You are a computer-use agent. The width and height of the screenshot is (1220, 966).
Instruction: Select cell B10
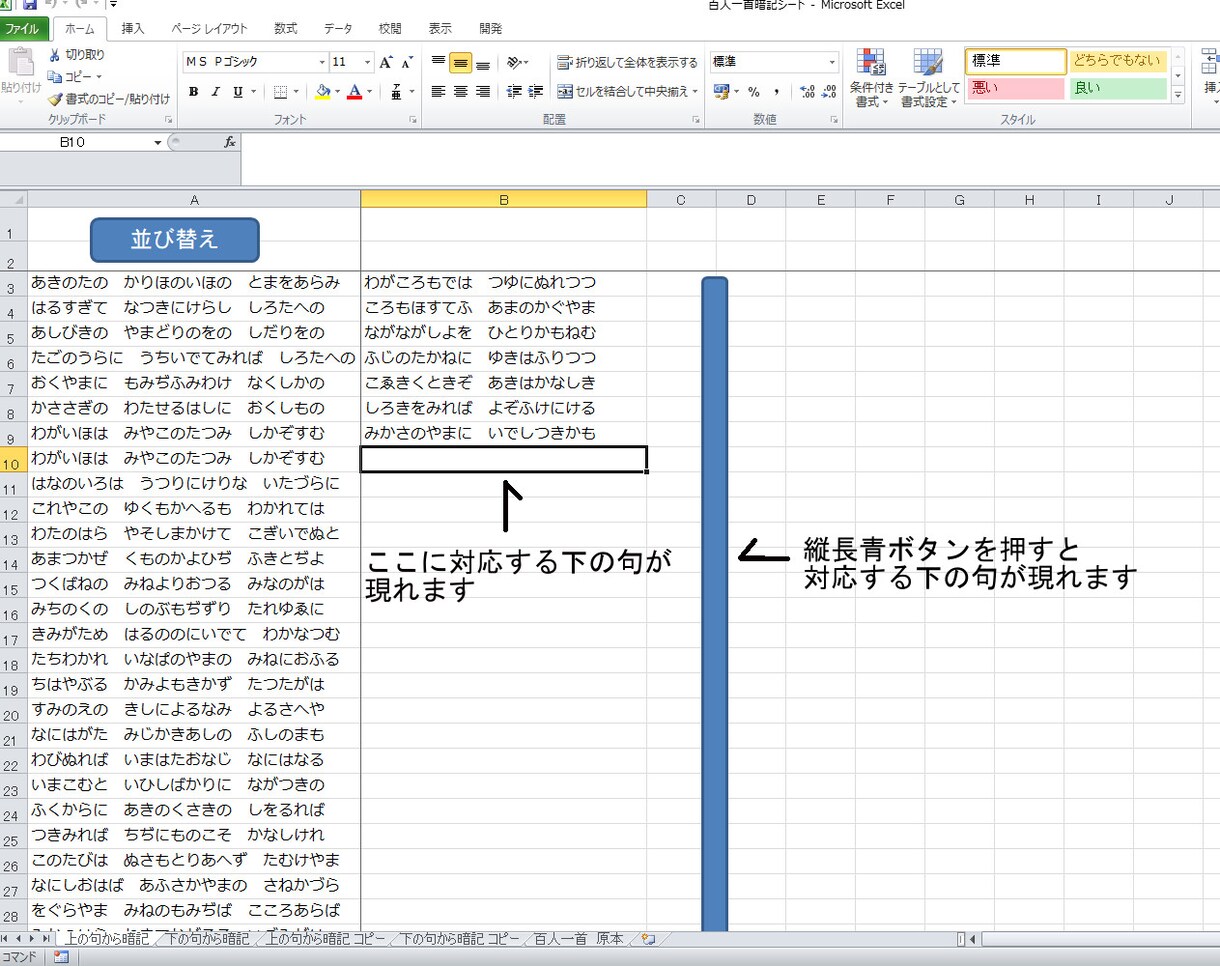point(504,459)
